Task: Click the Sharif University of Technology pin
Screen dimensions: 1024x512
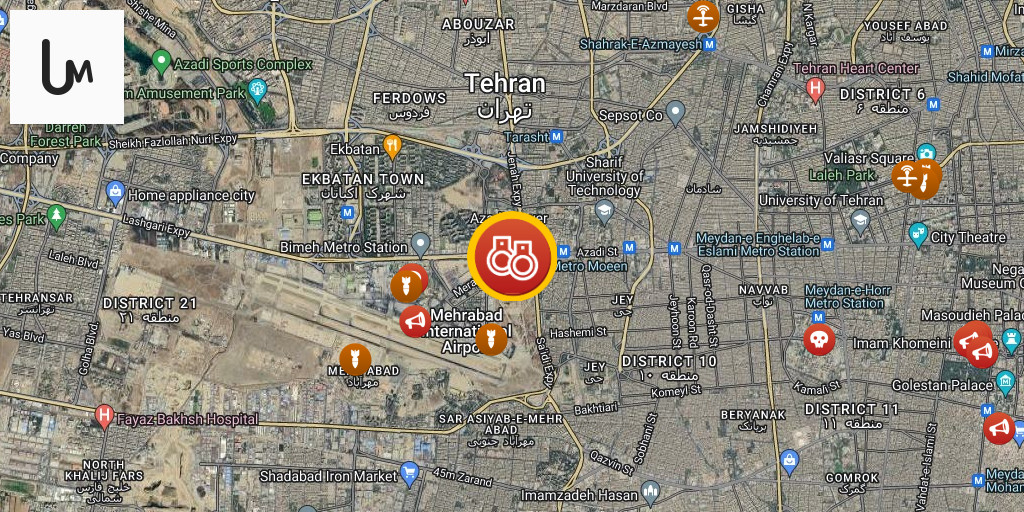Action: point(605,212)
